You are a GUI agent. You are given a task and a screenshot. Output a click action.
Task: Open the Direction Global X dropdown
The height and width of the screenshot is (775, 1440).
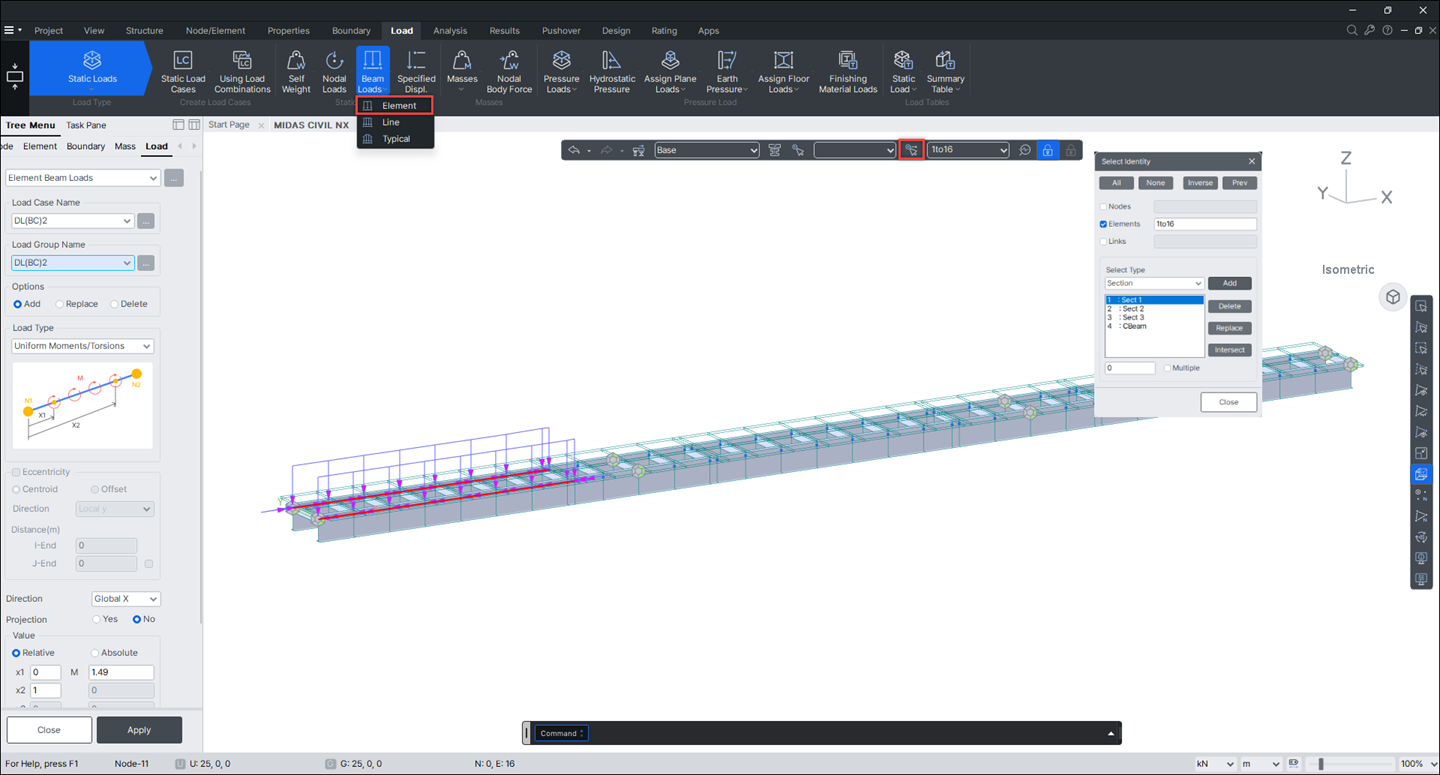[x=125, y=599]
